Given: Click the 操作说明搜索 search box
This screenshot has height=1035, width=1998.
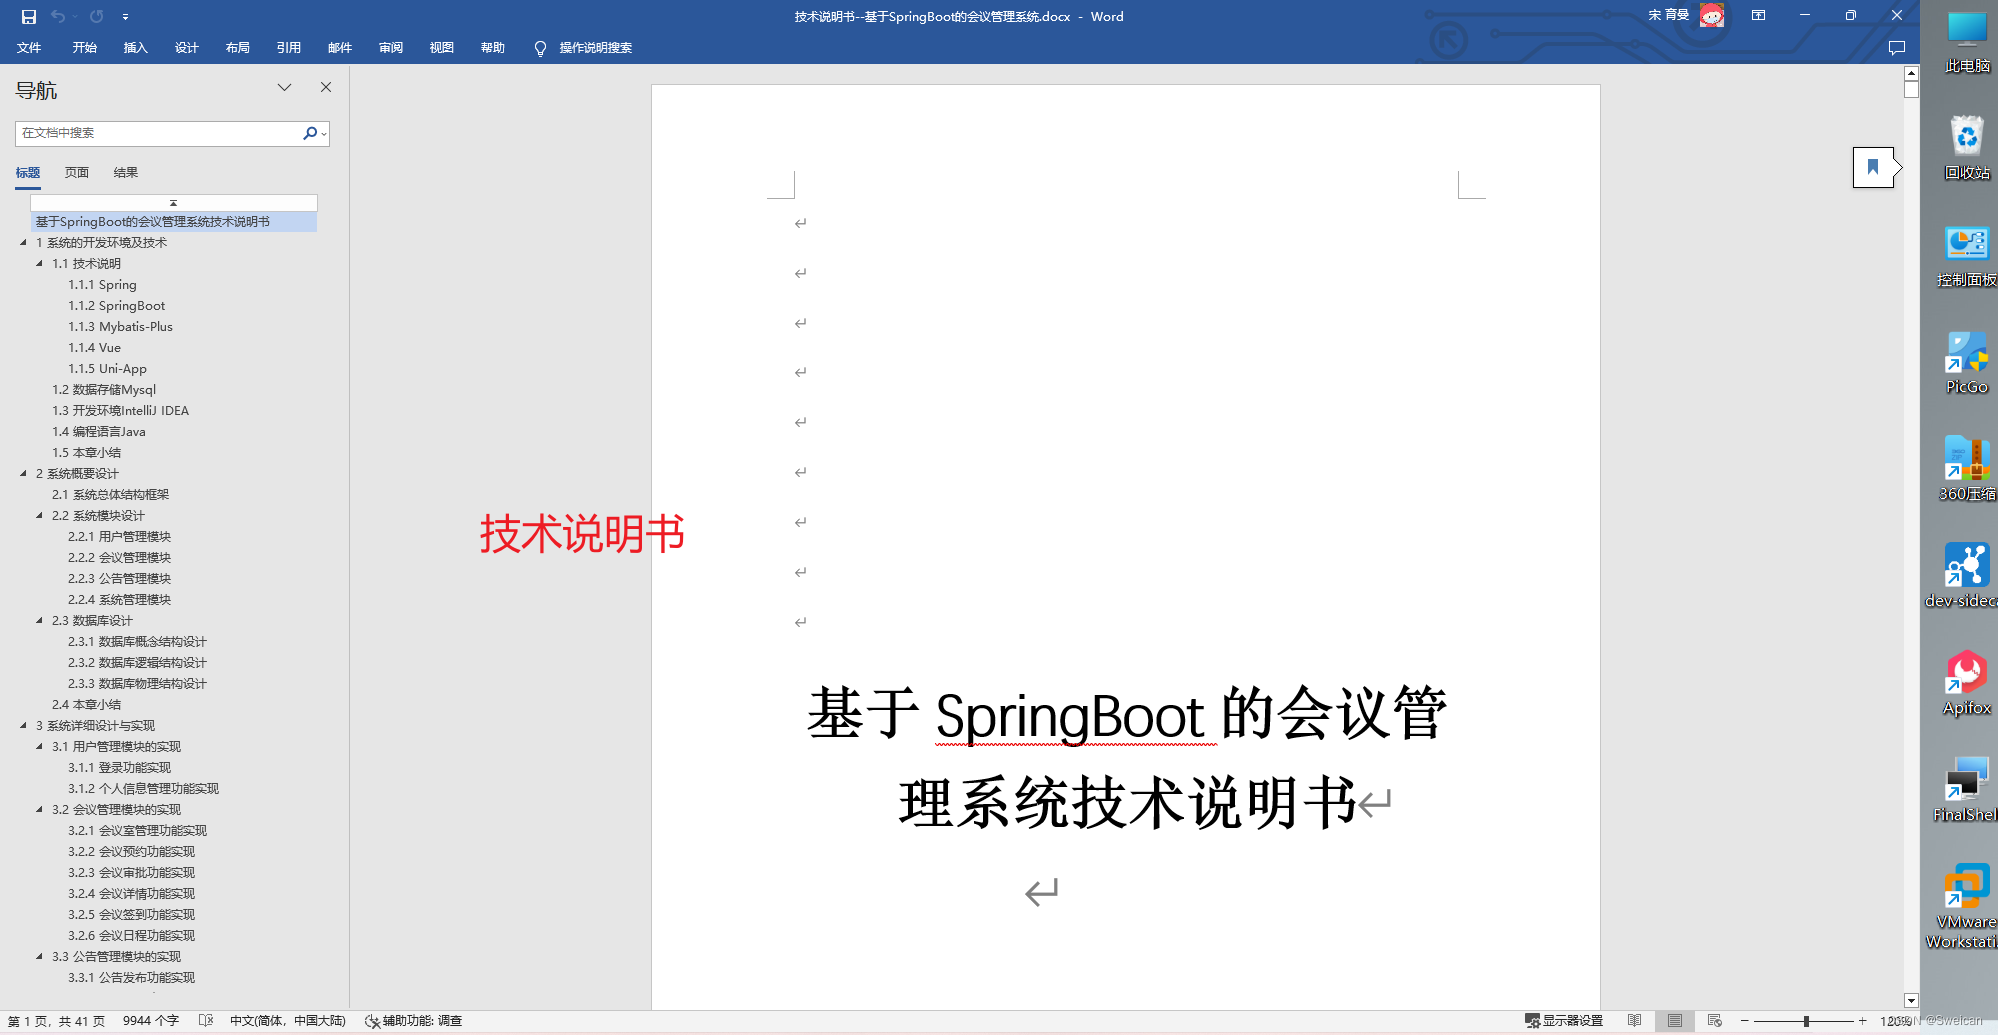Looking at the screenshot, I should 596,48.
